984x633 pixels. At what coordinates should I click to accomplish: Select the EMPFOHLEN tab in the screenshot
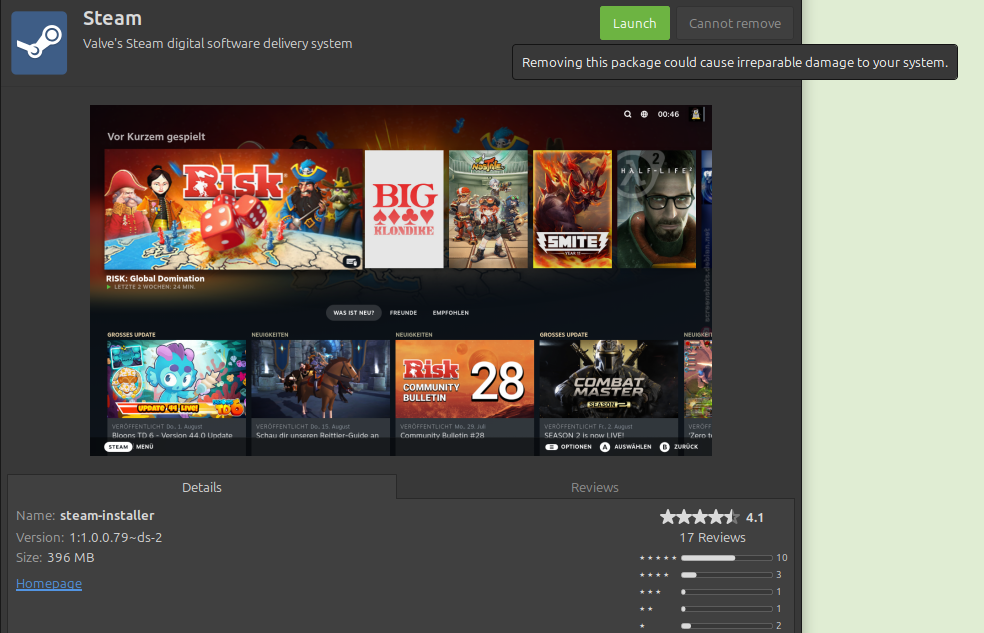[450, 312]
